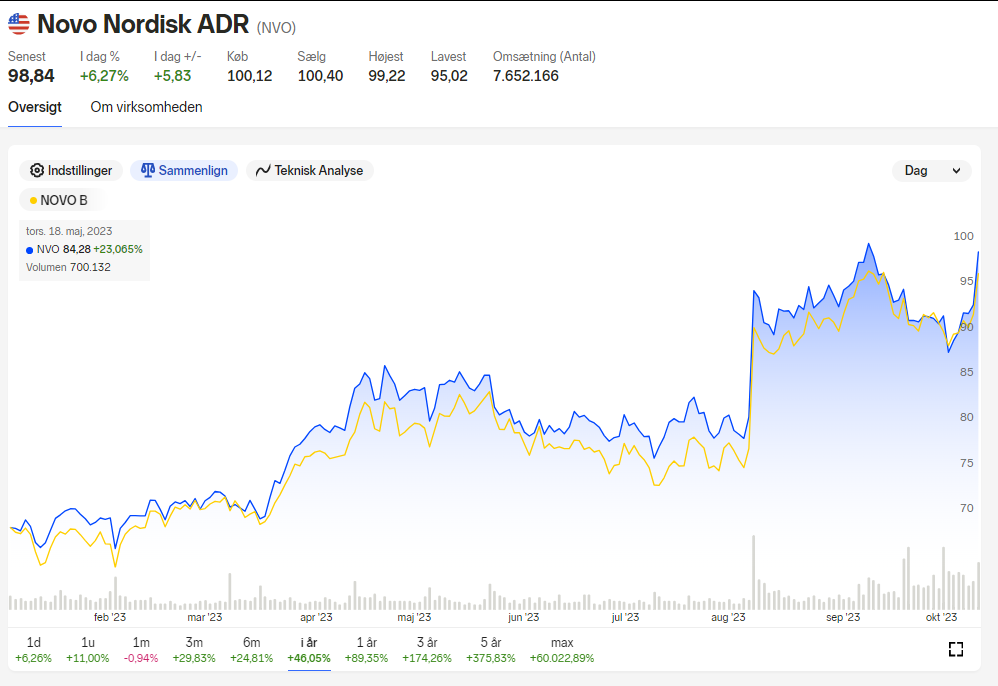
Task: Click the maj '23 axis label
Action: coord(414,617)
